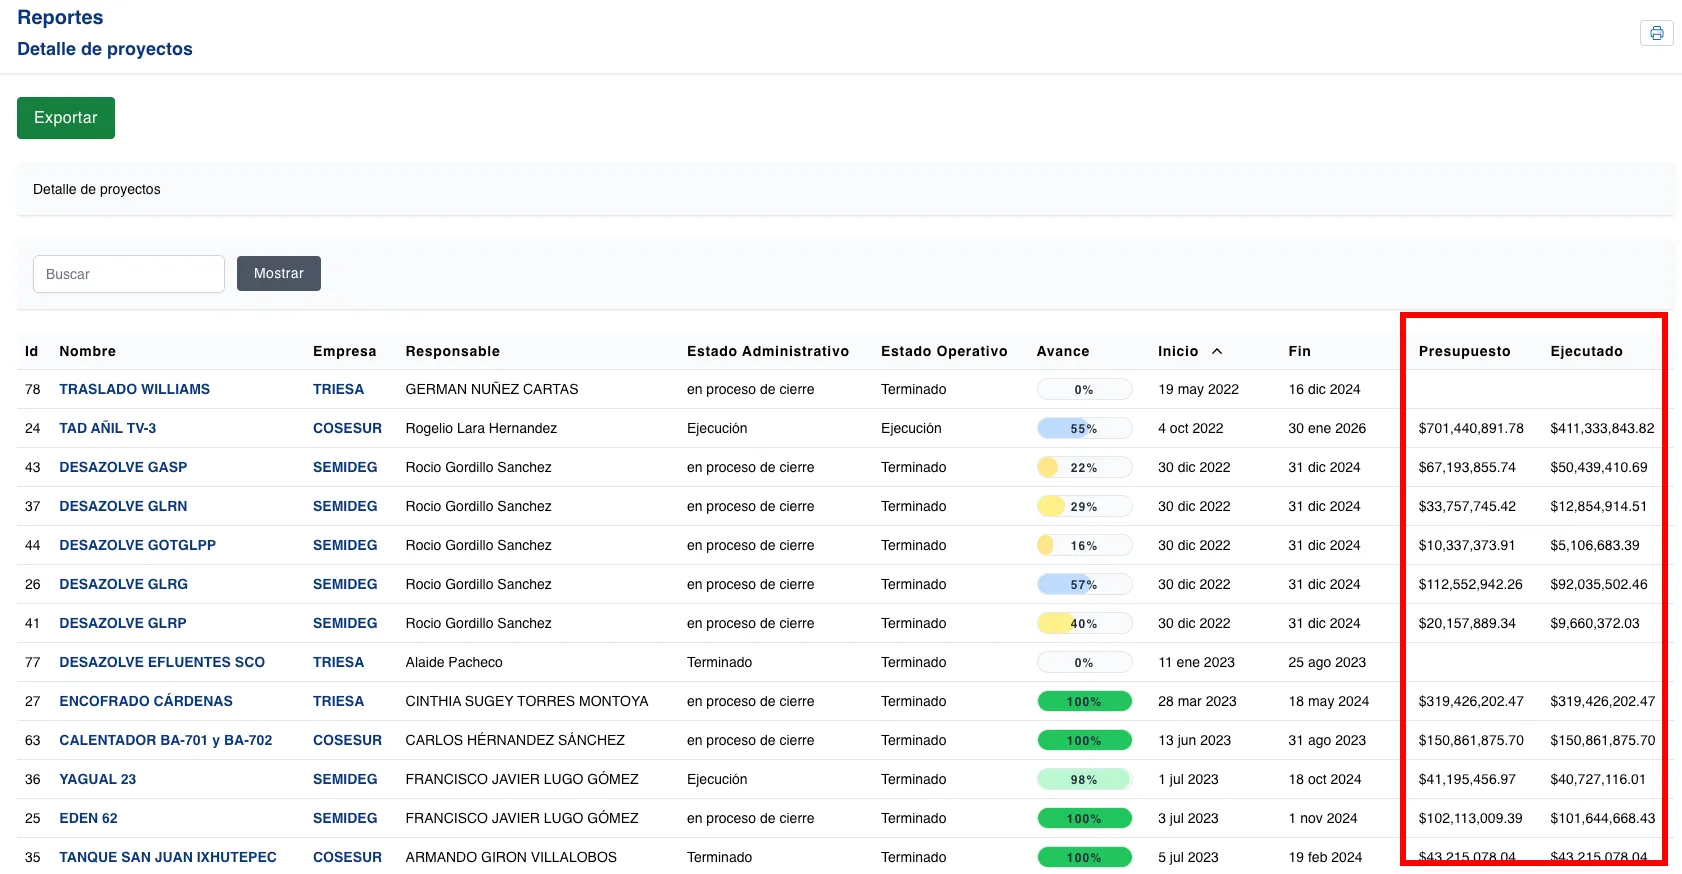Open TAD AÑIL TV-3 project
The width and height of the screenshot is (1682, 874).
[107, 428]
